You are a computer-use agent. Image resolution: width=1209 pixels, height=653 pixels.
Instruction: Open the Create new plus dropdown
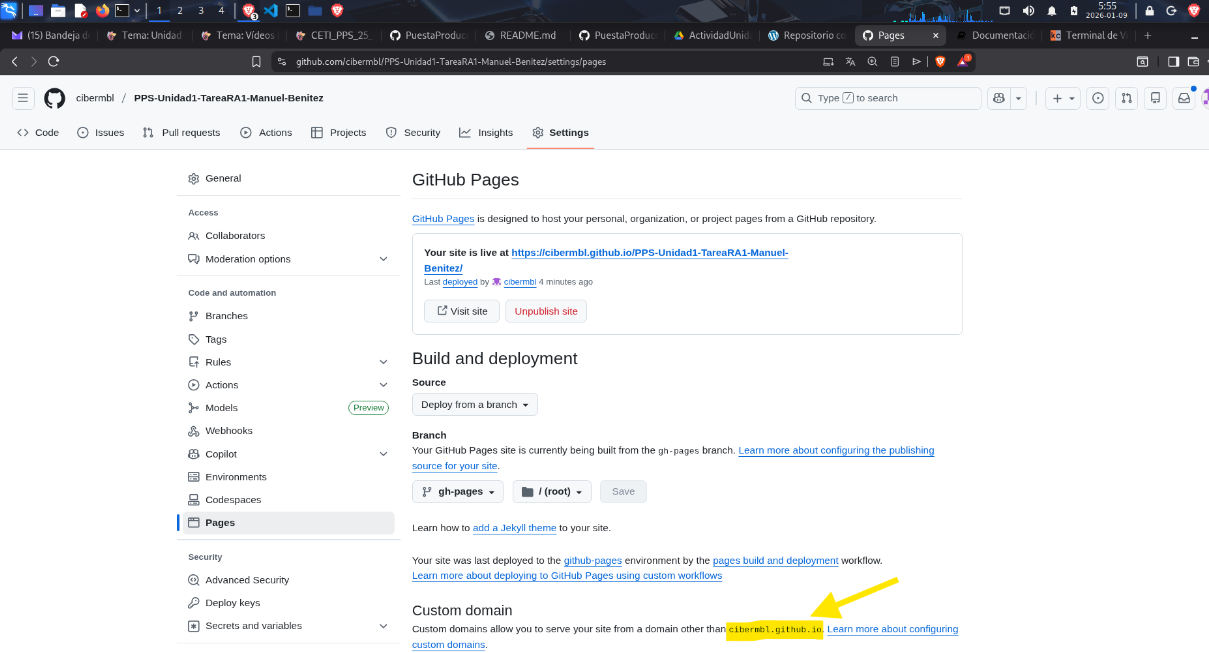point(1063,98)
